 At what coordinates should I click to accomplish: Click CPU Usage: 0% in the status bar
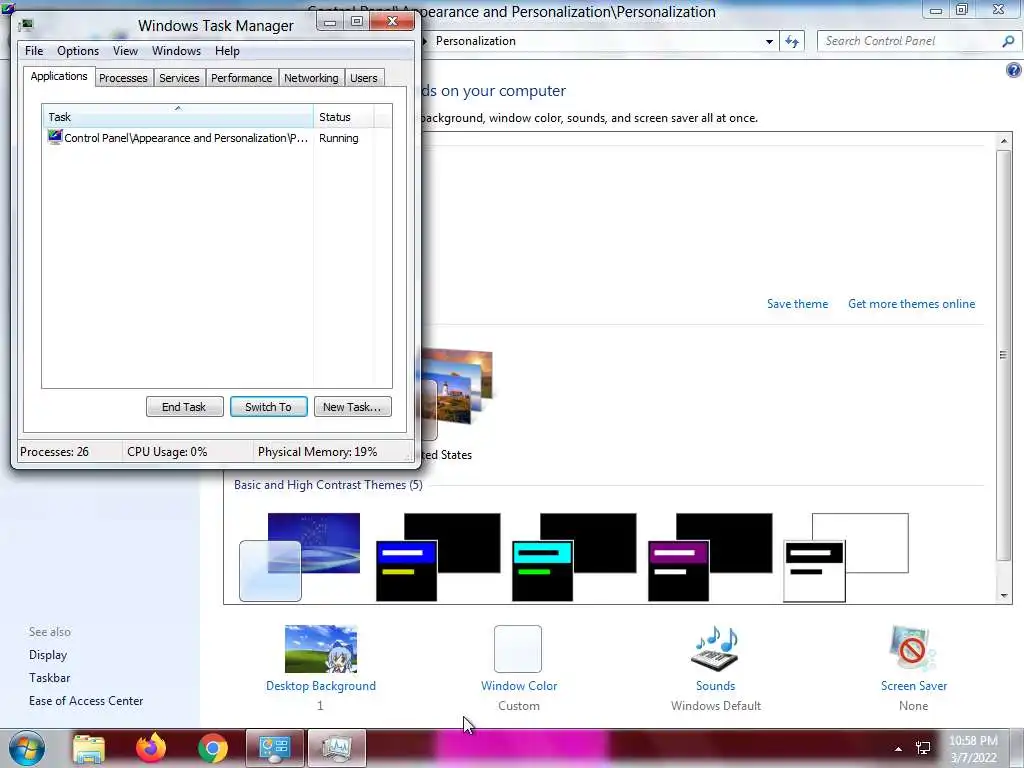167,452
